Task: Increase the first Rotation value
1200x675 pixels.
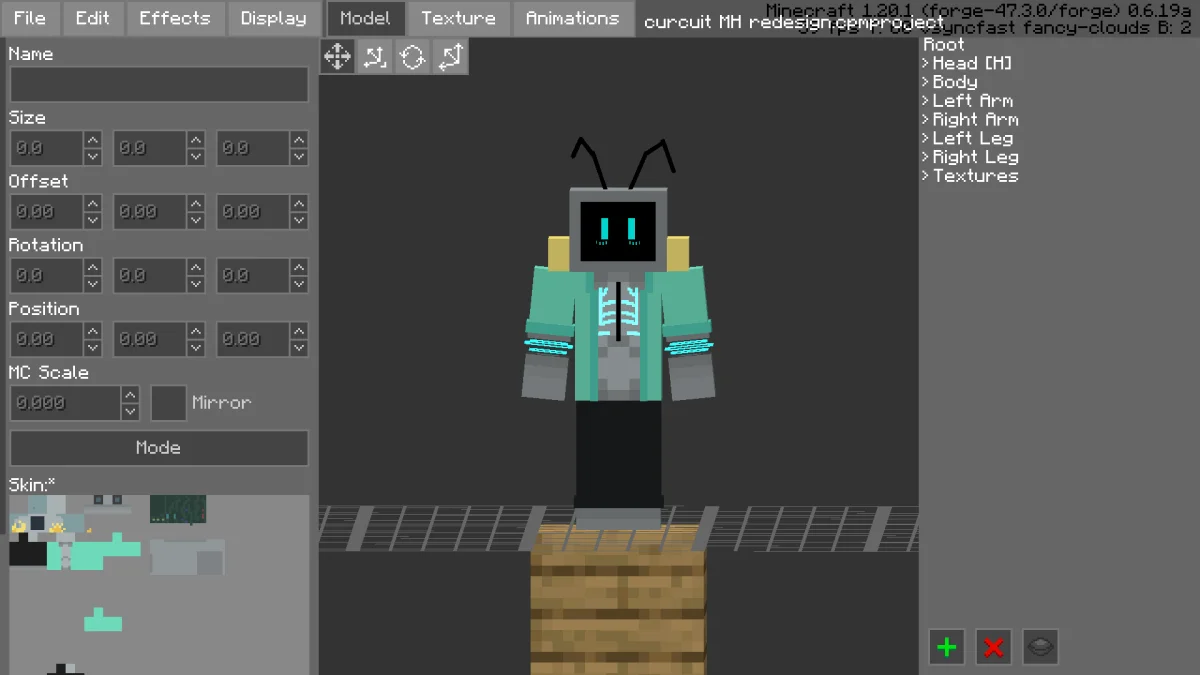Action: point(93,267)
